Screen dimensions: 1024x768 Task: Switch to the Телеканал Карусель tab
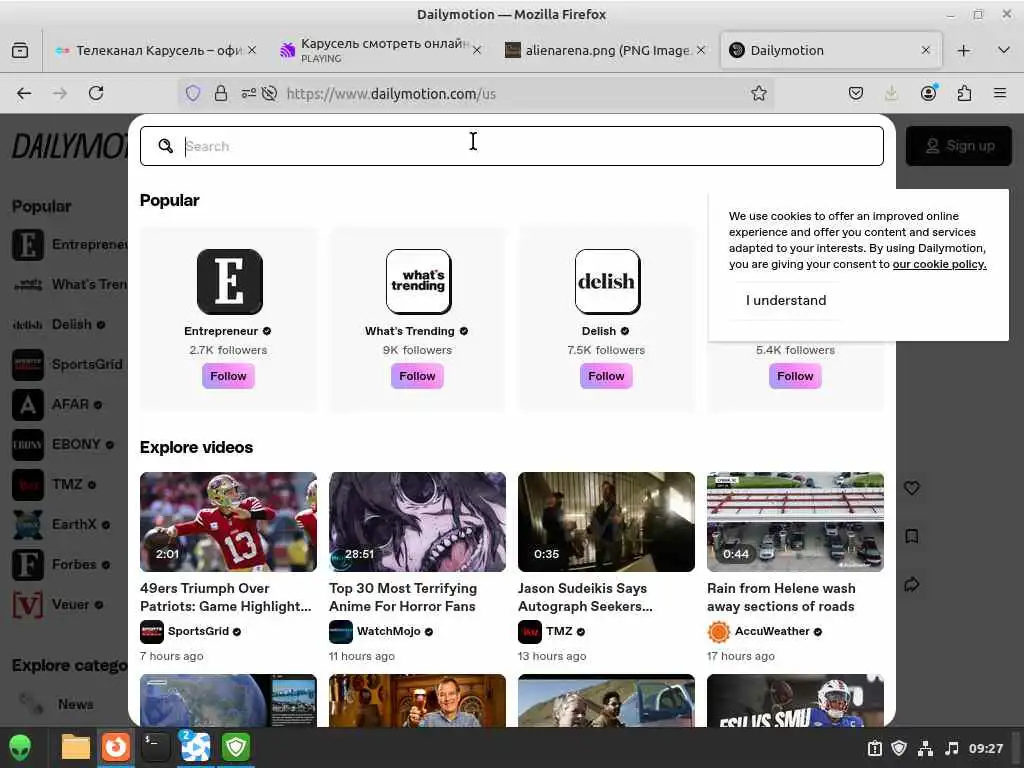[x=155, y=50]
